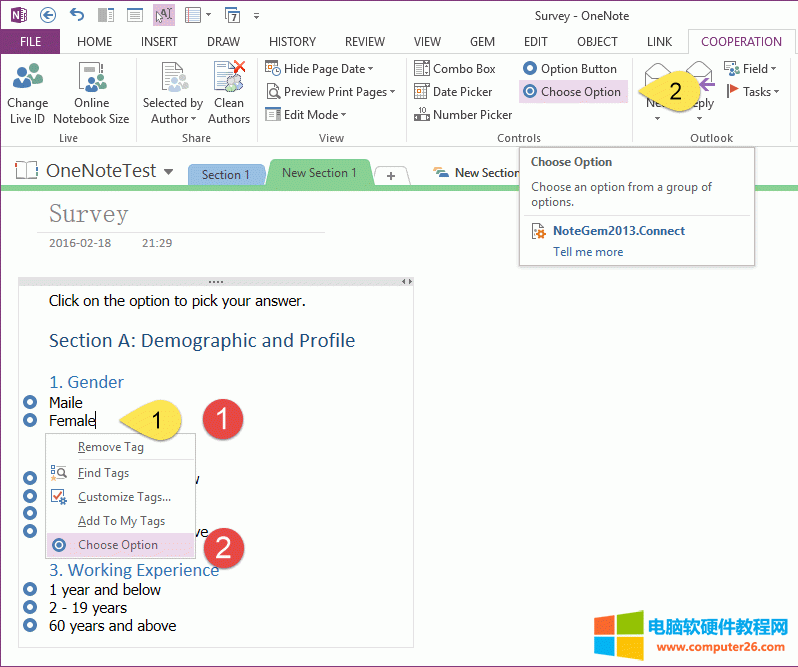Insert a Date Picker control
The width and height of the screenshot is (798, 667).
click(453, 92)
